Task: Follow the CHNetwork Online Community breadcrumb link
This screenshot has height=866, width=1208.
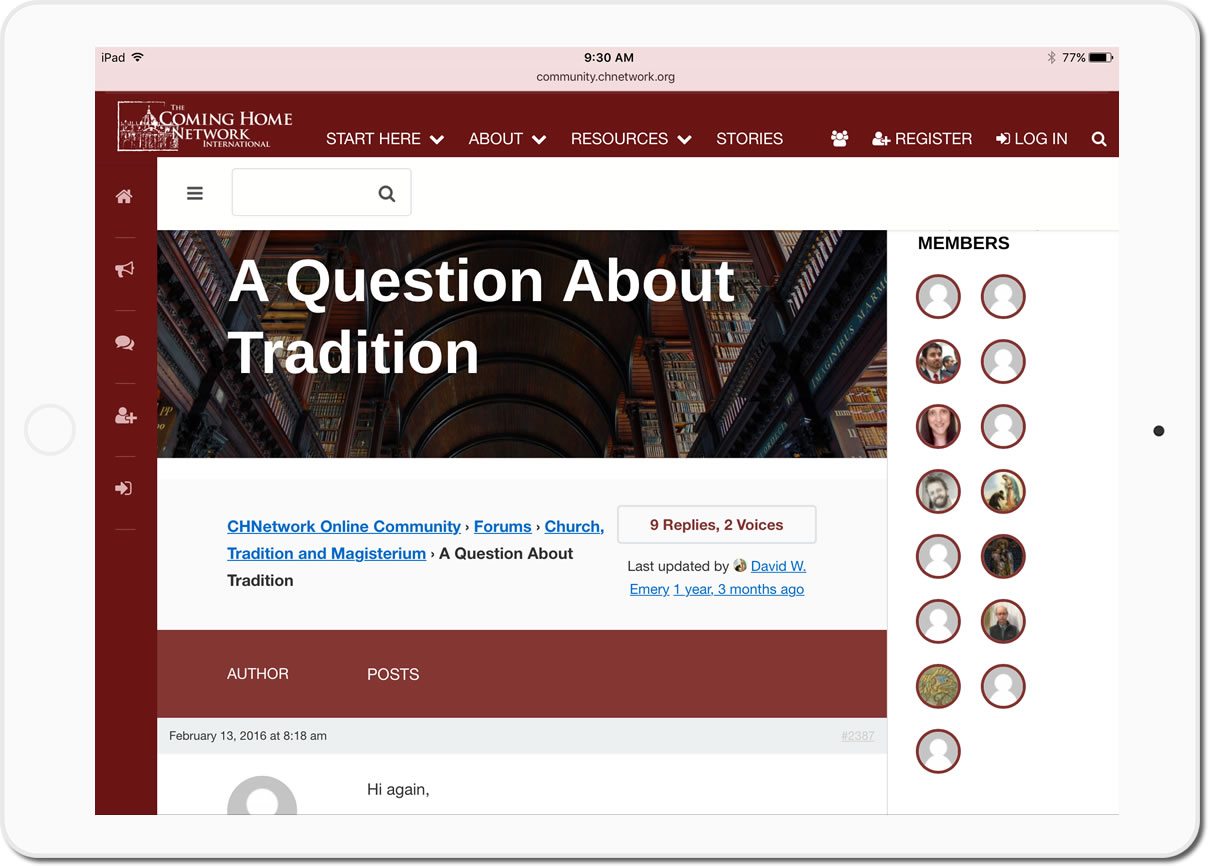Action: [x=344, y=526]
